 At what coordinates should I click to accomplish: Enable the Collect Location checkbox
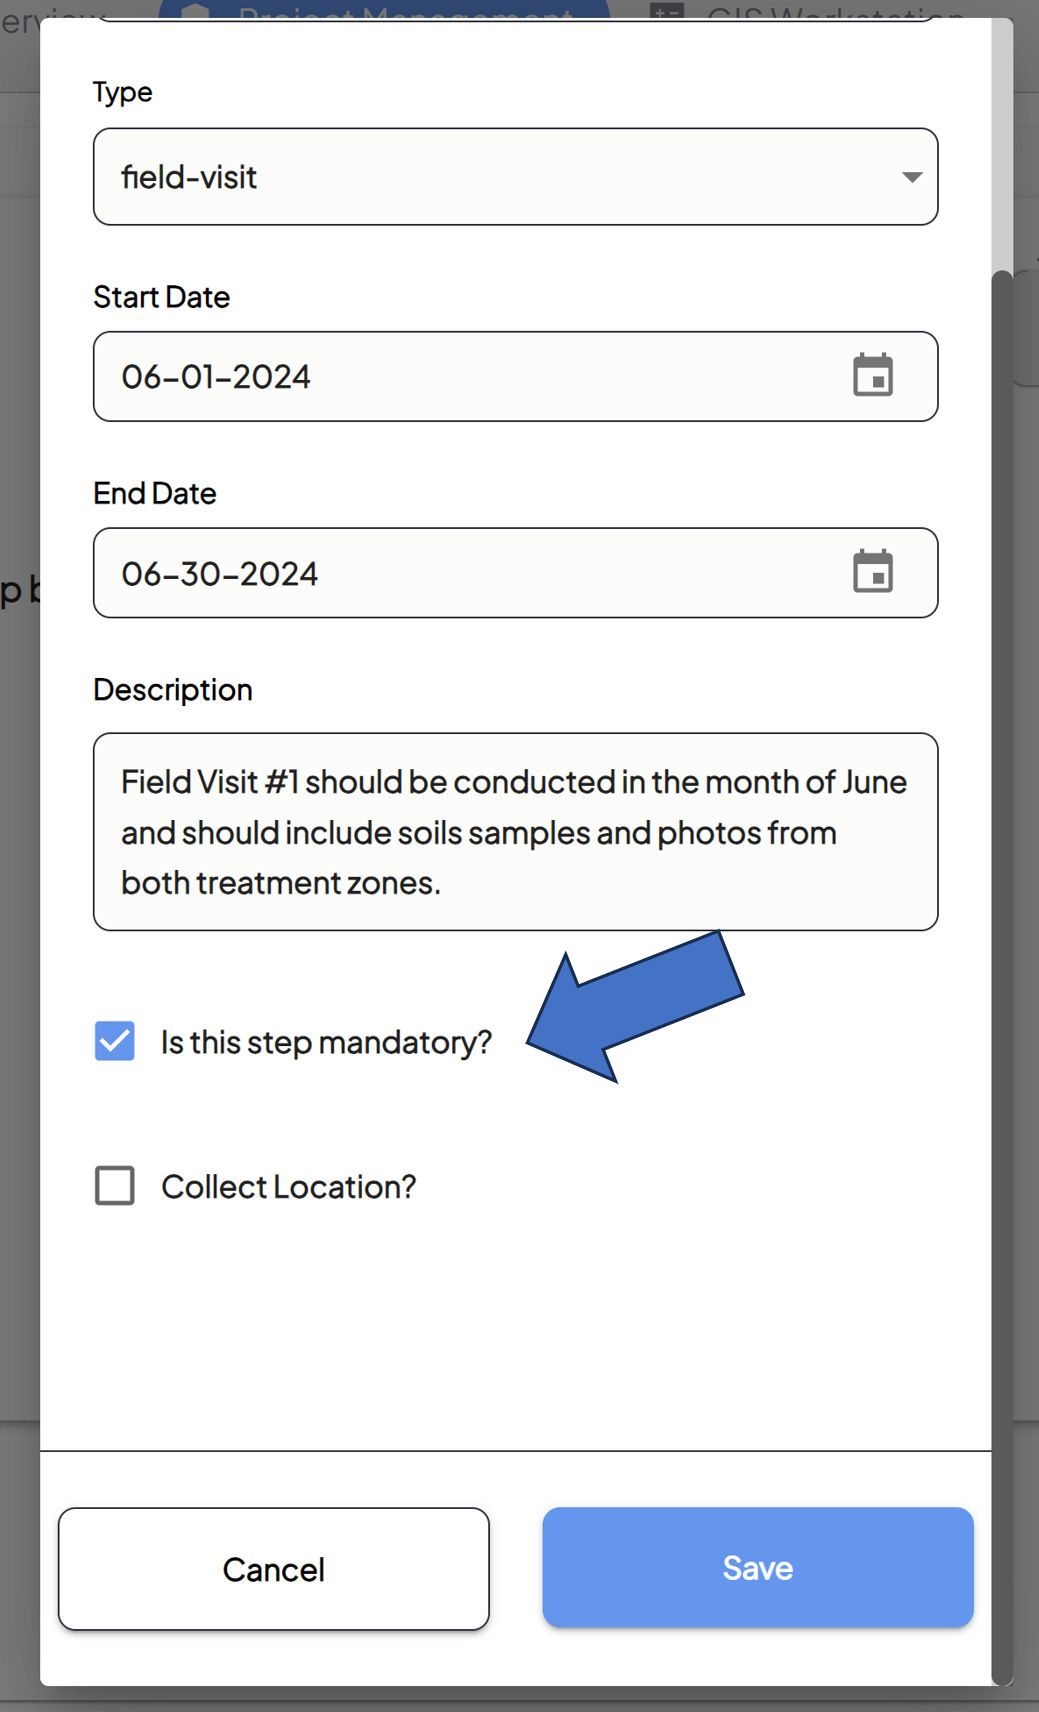(115, 1186)
